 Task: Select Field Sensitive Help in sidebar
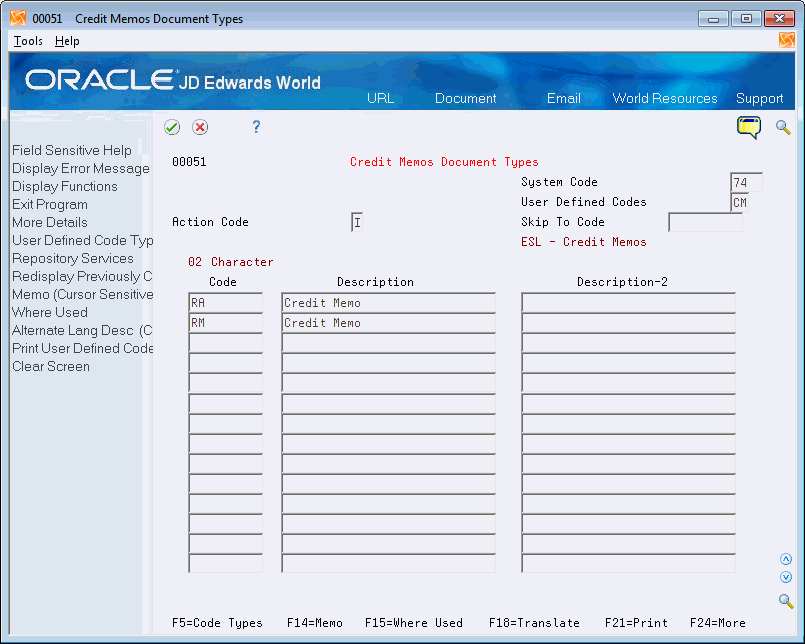(x=72, y=150)
